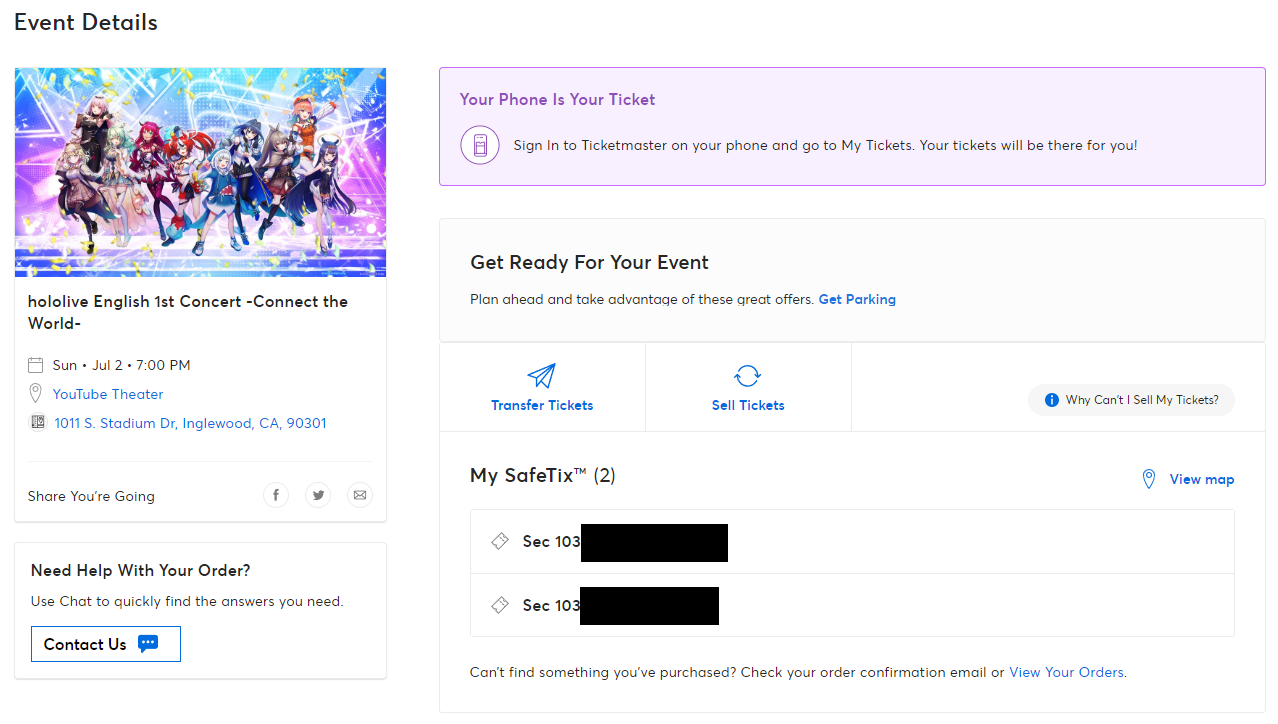Select the Transfer Tickets label

coord(542,405)
